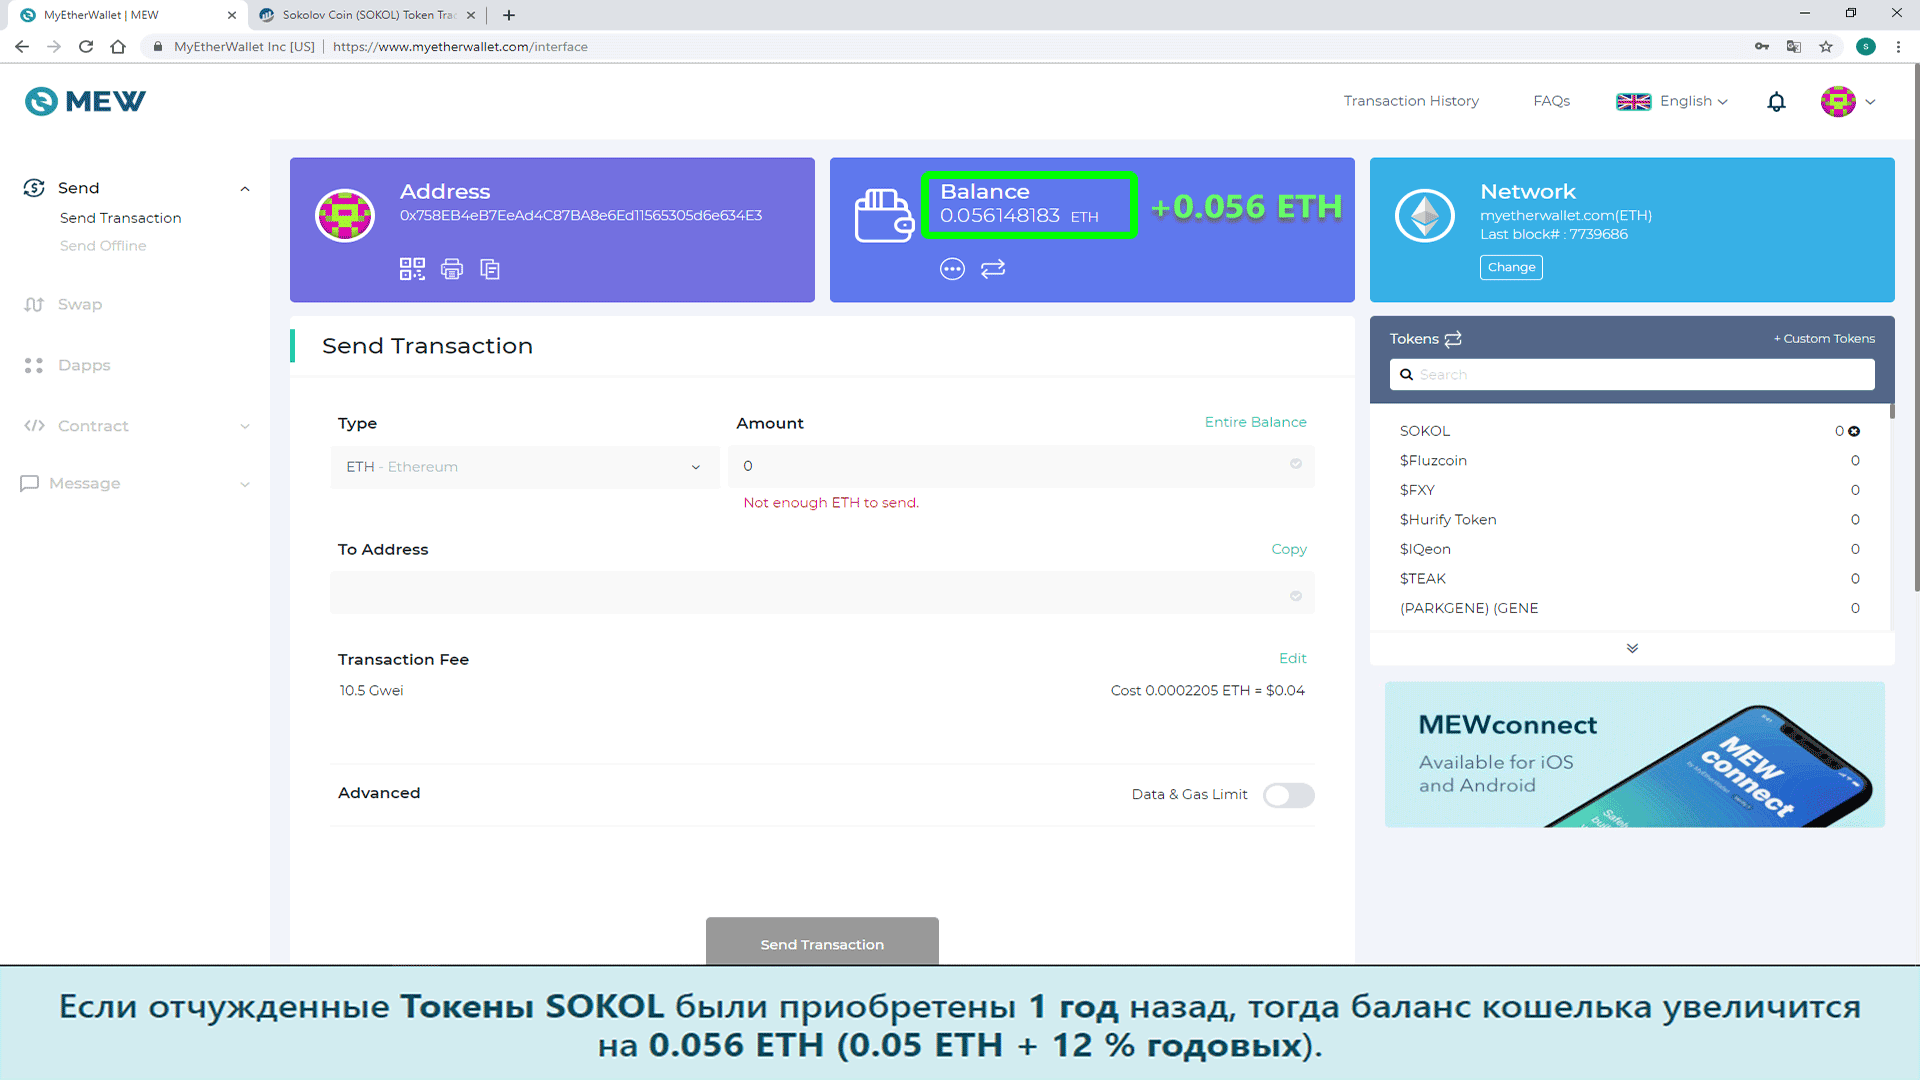Reload the browser page
The width and height of the screenshot is (1920, 1080).
pos(86,46)
